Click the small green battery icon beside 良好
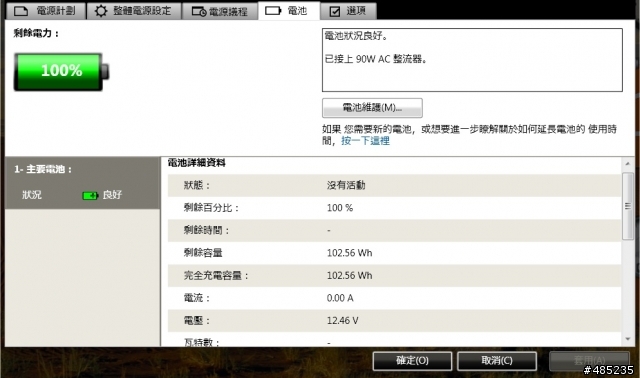Viewport: 640px width, 378px height. [90, 196]
